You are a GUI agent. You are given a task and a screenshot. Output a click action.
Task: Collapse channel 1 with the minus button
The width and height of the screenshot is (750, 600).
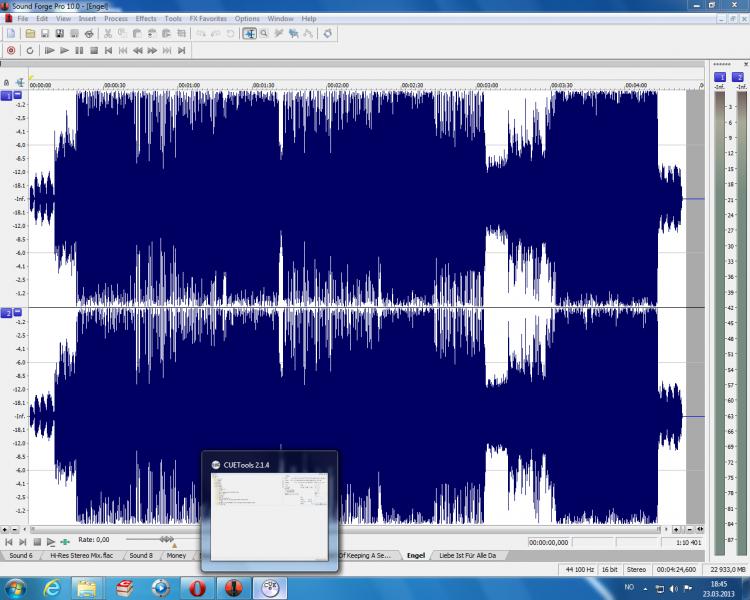[x=17, y=95]
